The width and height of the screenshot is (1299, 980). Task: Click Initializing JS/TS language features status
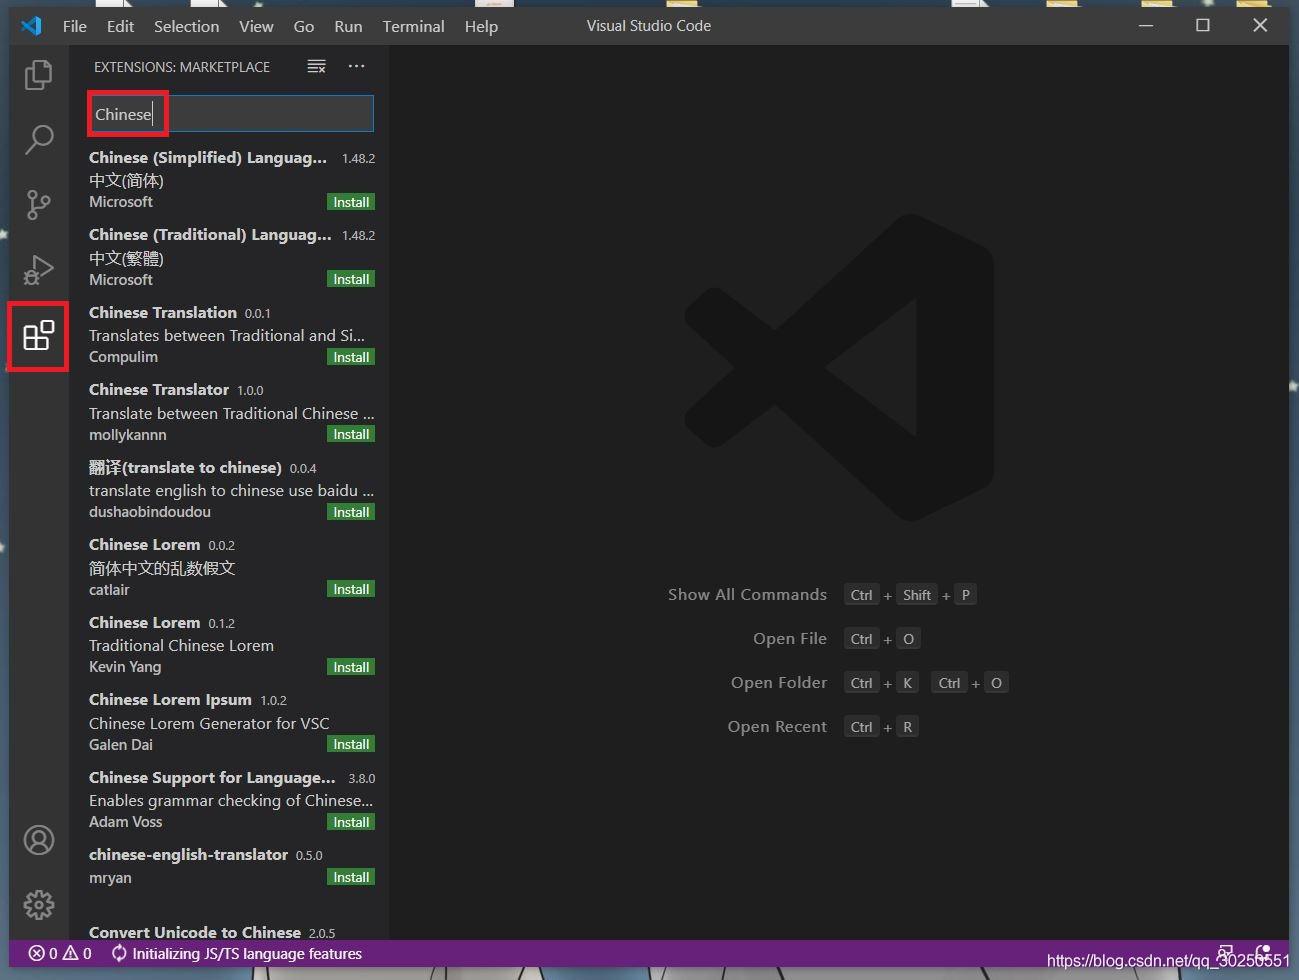pos(236,954)
